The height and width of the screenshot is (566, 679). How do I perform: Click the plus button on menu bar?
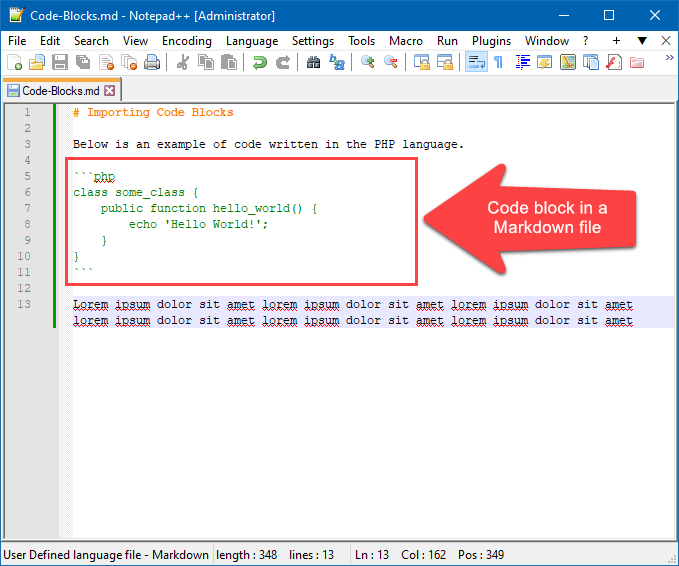click(x=616, y=41)
